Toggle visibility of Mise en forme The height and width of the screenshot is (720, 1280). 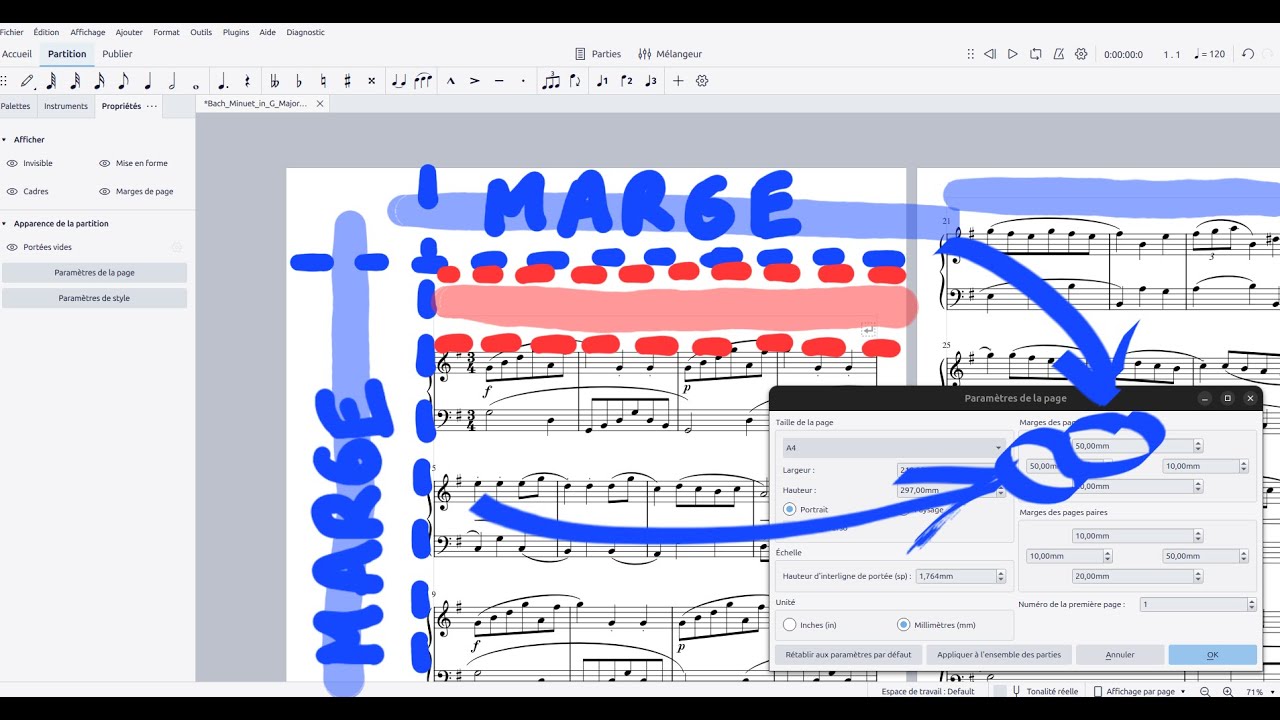pyautogui.click(x=105, y=163)
